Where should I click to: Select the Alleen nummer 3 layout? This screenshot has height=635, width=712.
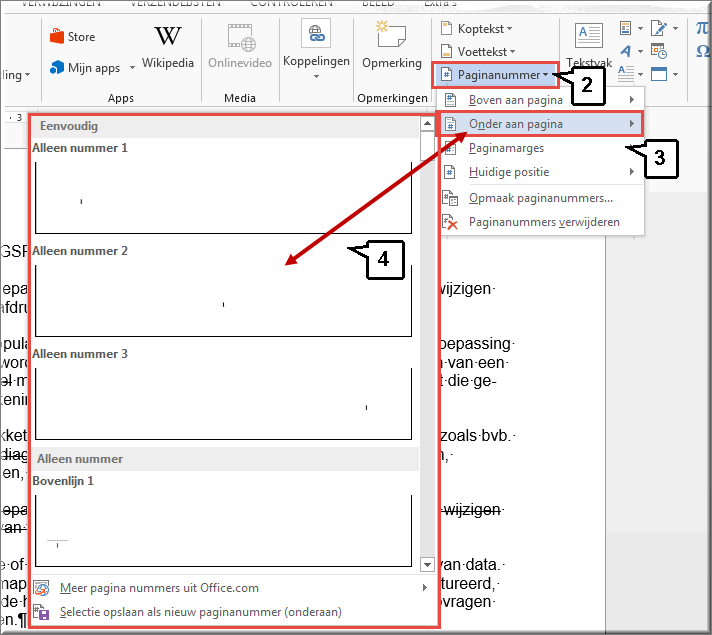224,396
